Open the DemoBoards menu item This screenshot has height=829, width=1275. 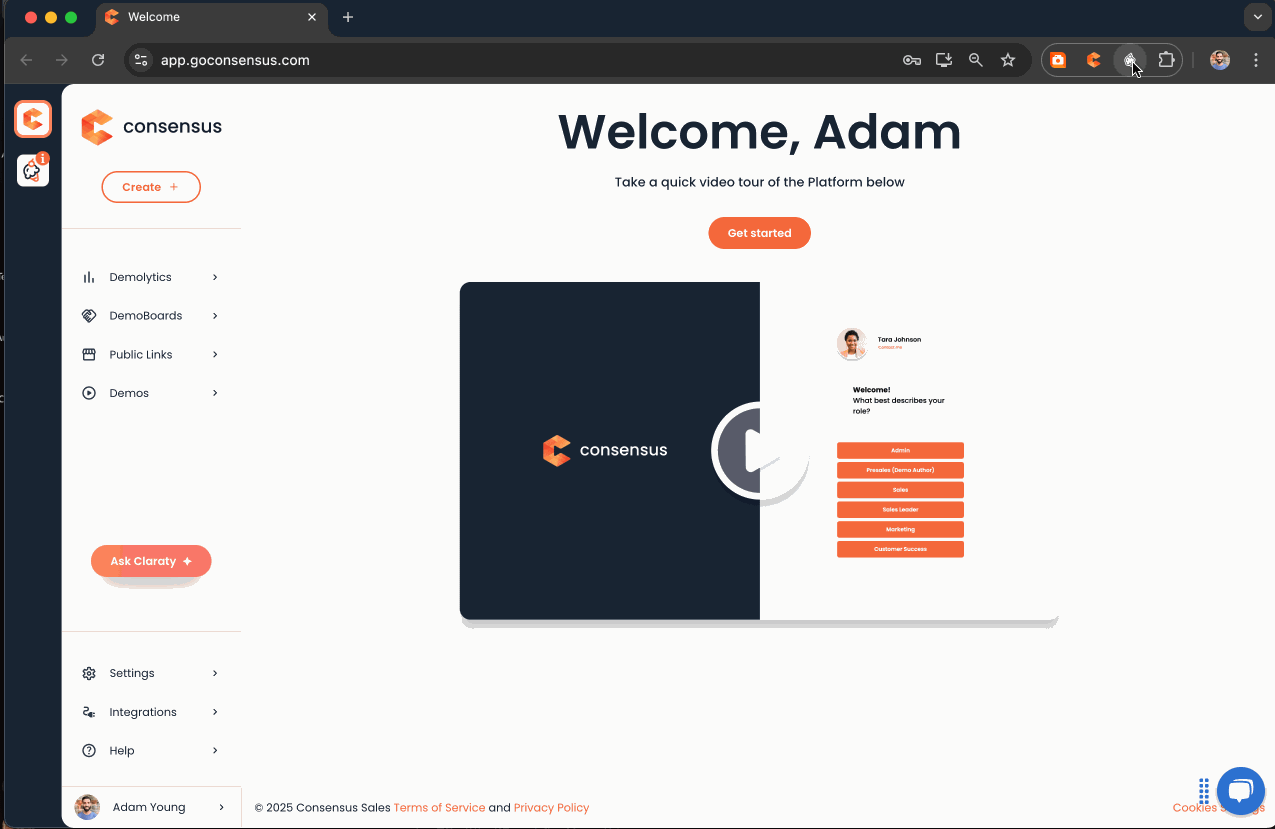point(151,316)
